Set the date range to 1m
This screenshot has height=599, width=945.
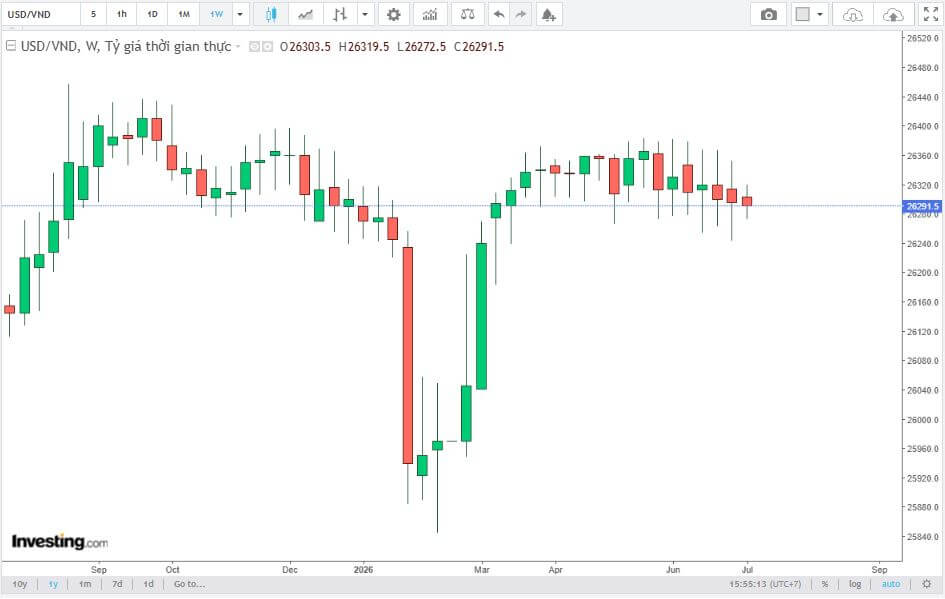click(x=85, y=584)
